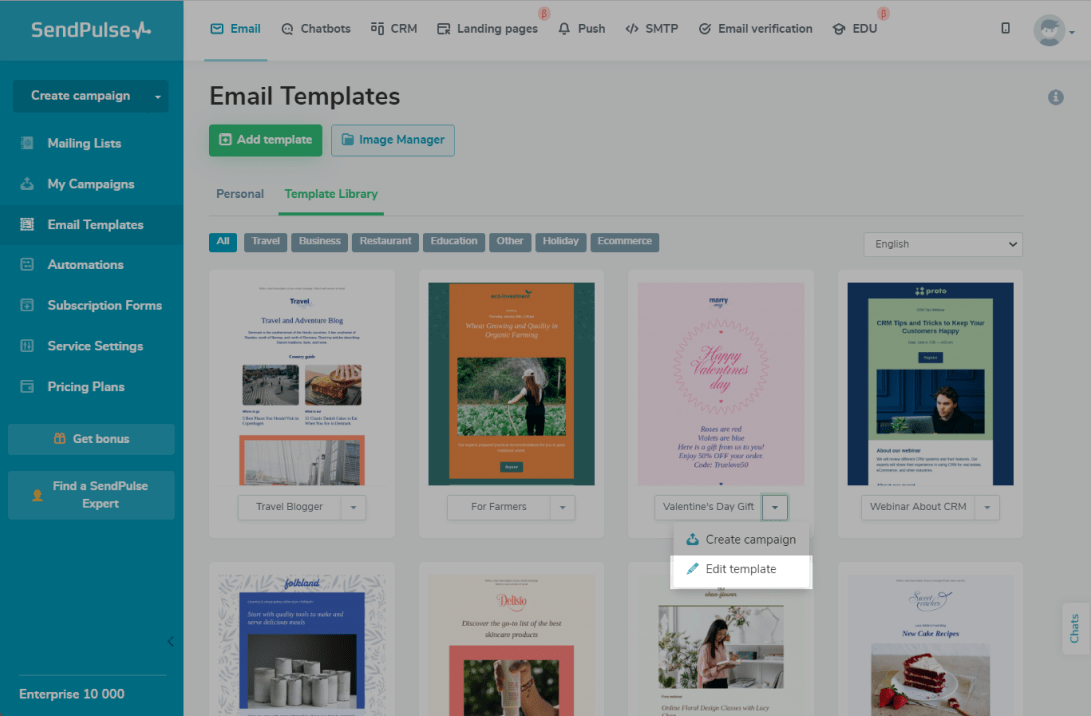Go to My Campaigns
The width and height of the screenshot is (1091, 716).
click(91, 184)
